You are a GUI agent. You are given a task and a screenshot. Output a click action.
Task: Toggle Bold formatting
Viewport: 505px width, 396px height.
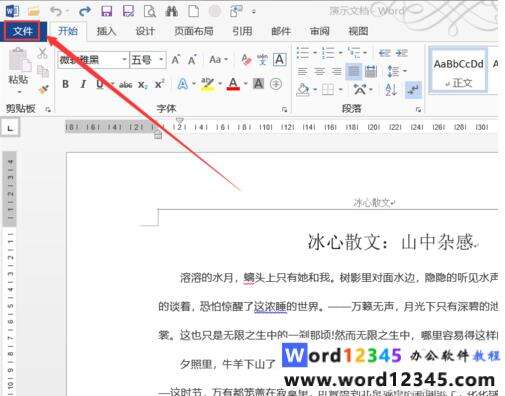(65, 84)
